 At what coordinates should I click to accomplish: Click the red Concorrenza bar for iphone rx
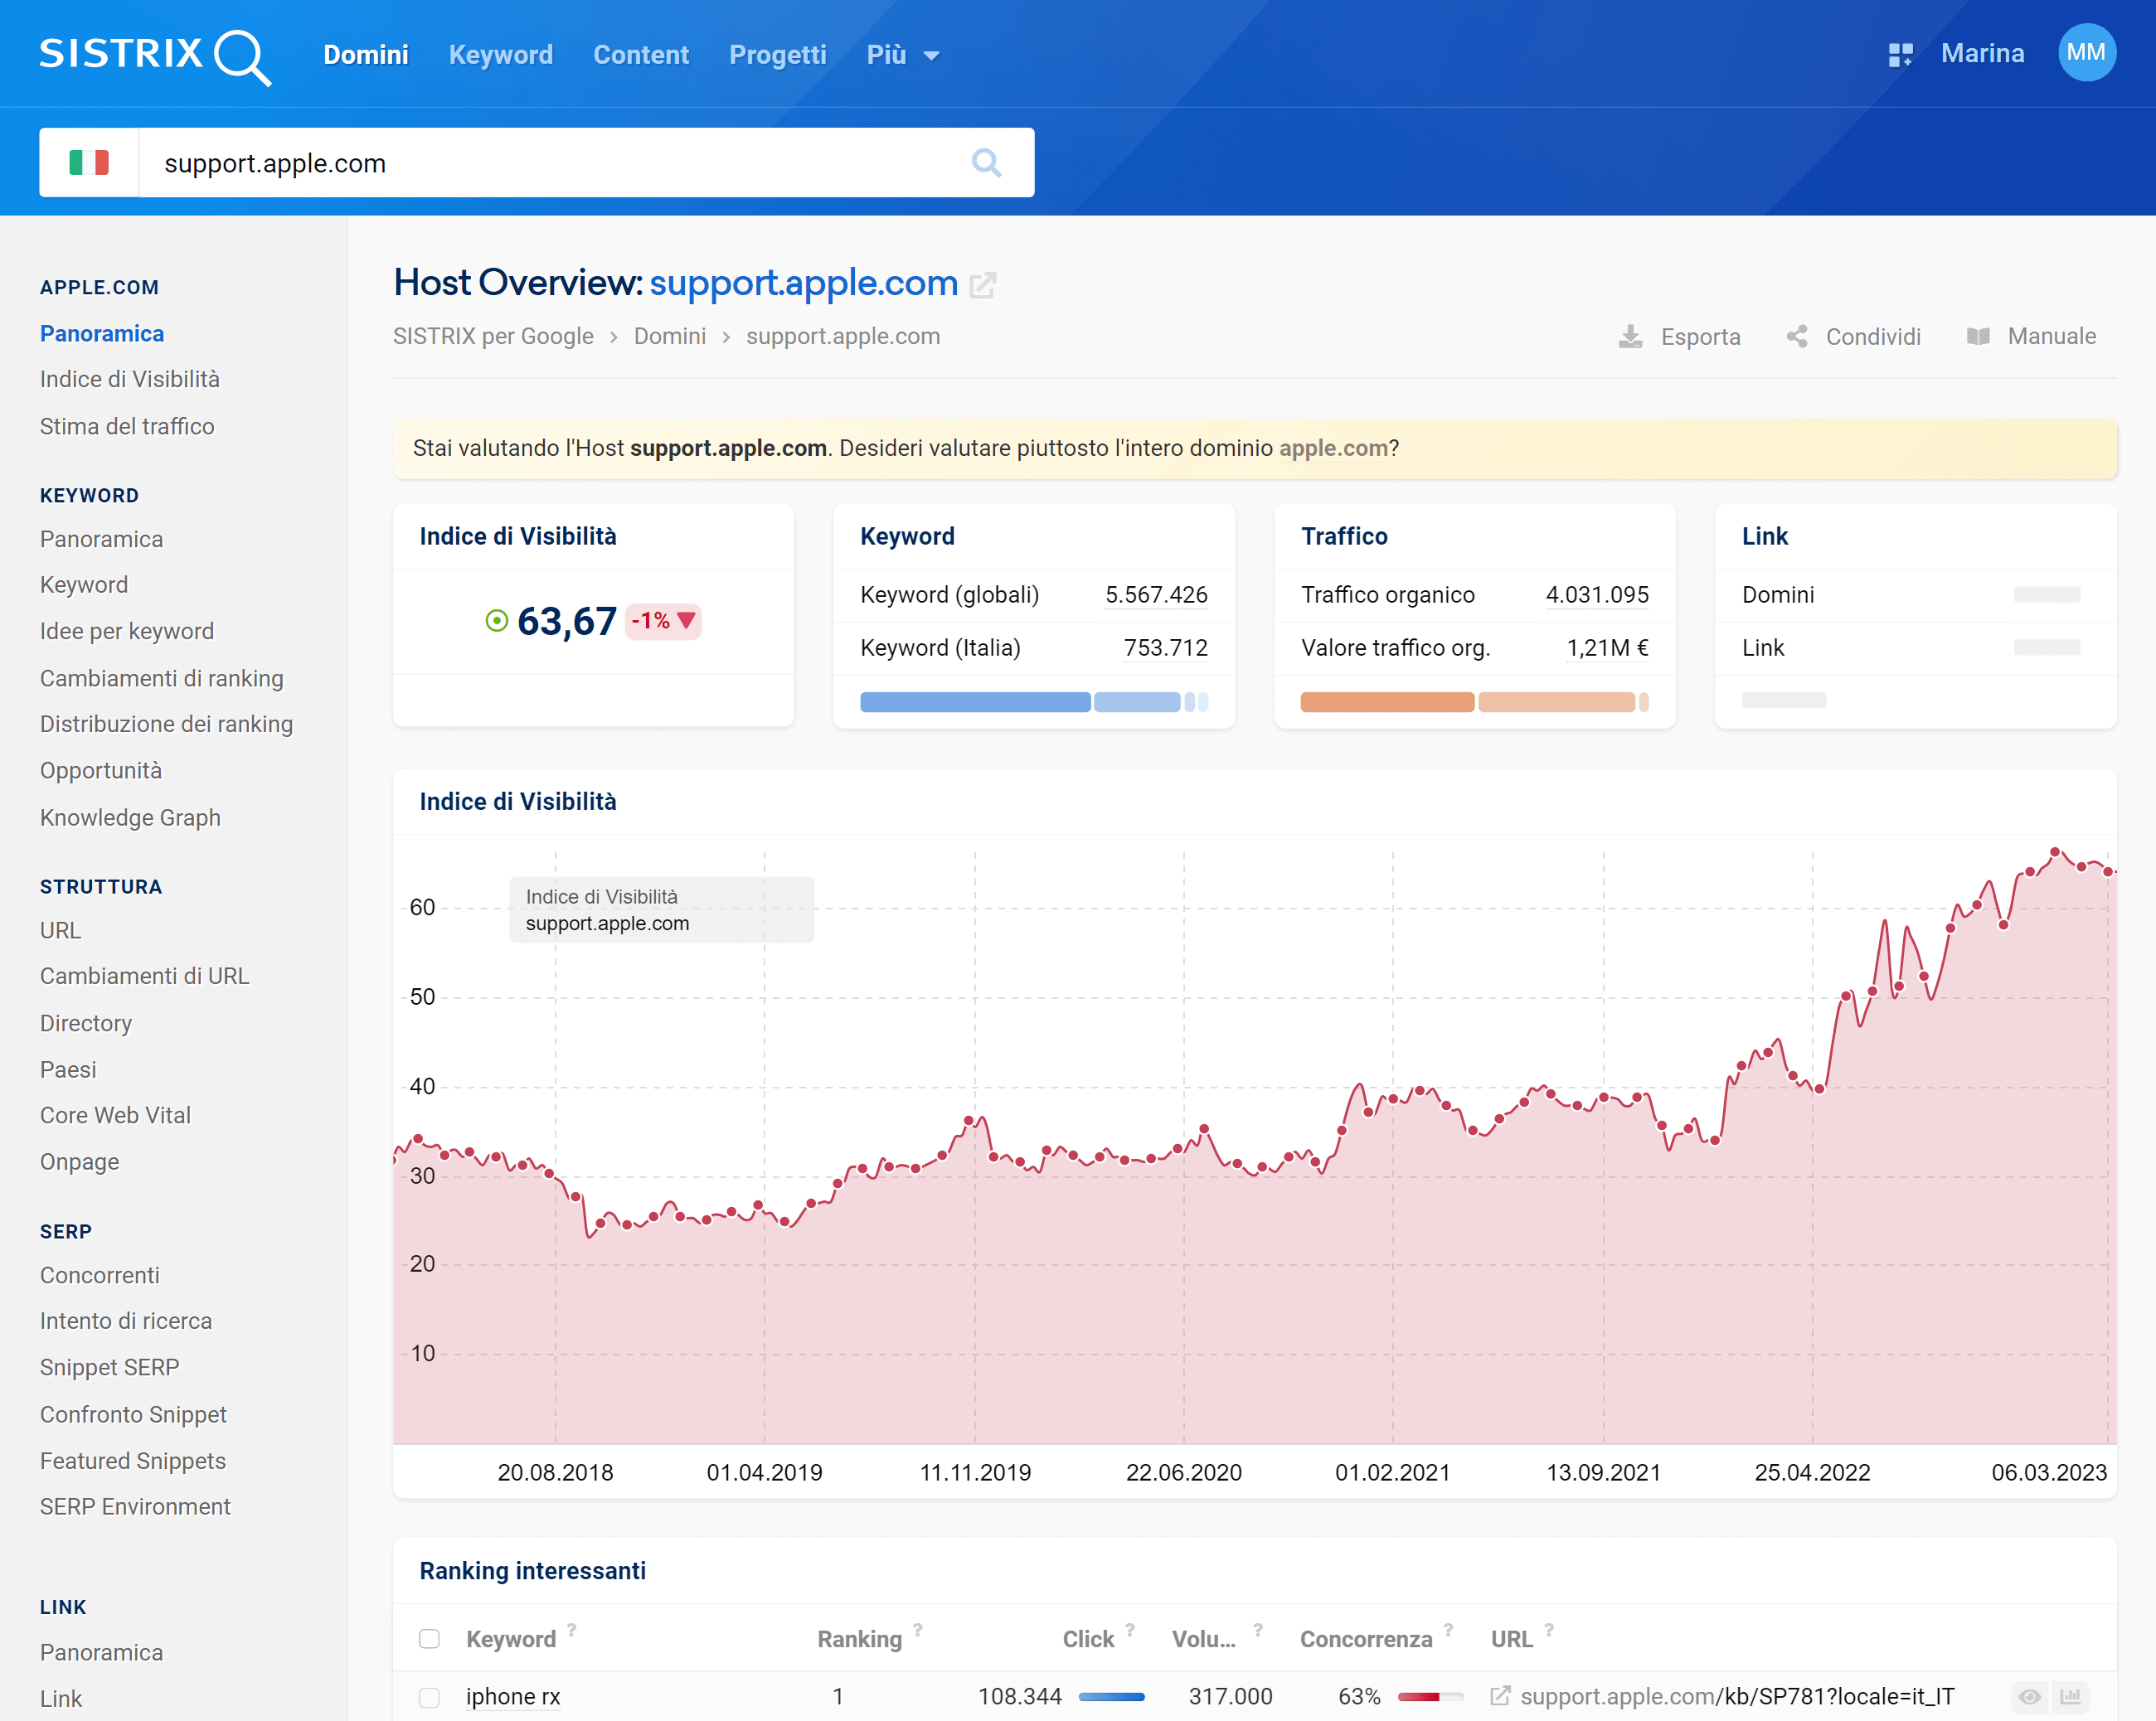point(1430,1697)
